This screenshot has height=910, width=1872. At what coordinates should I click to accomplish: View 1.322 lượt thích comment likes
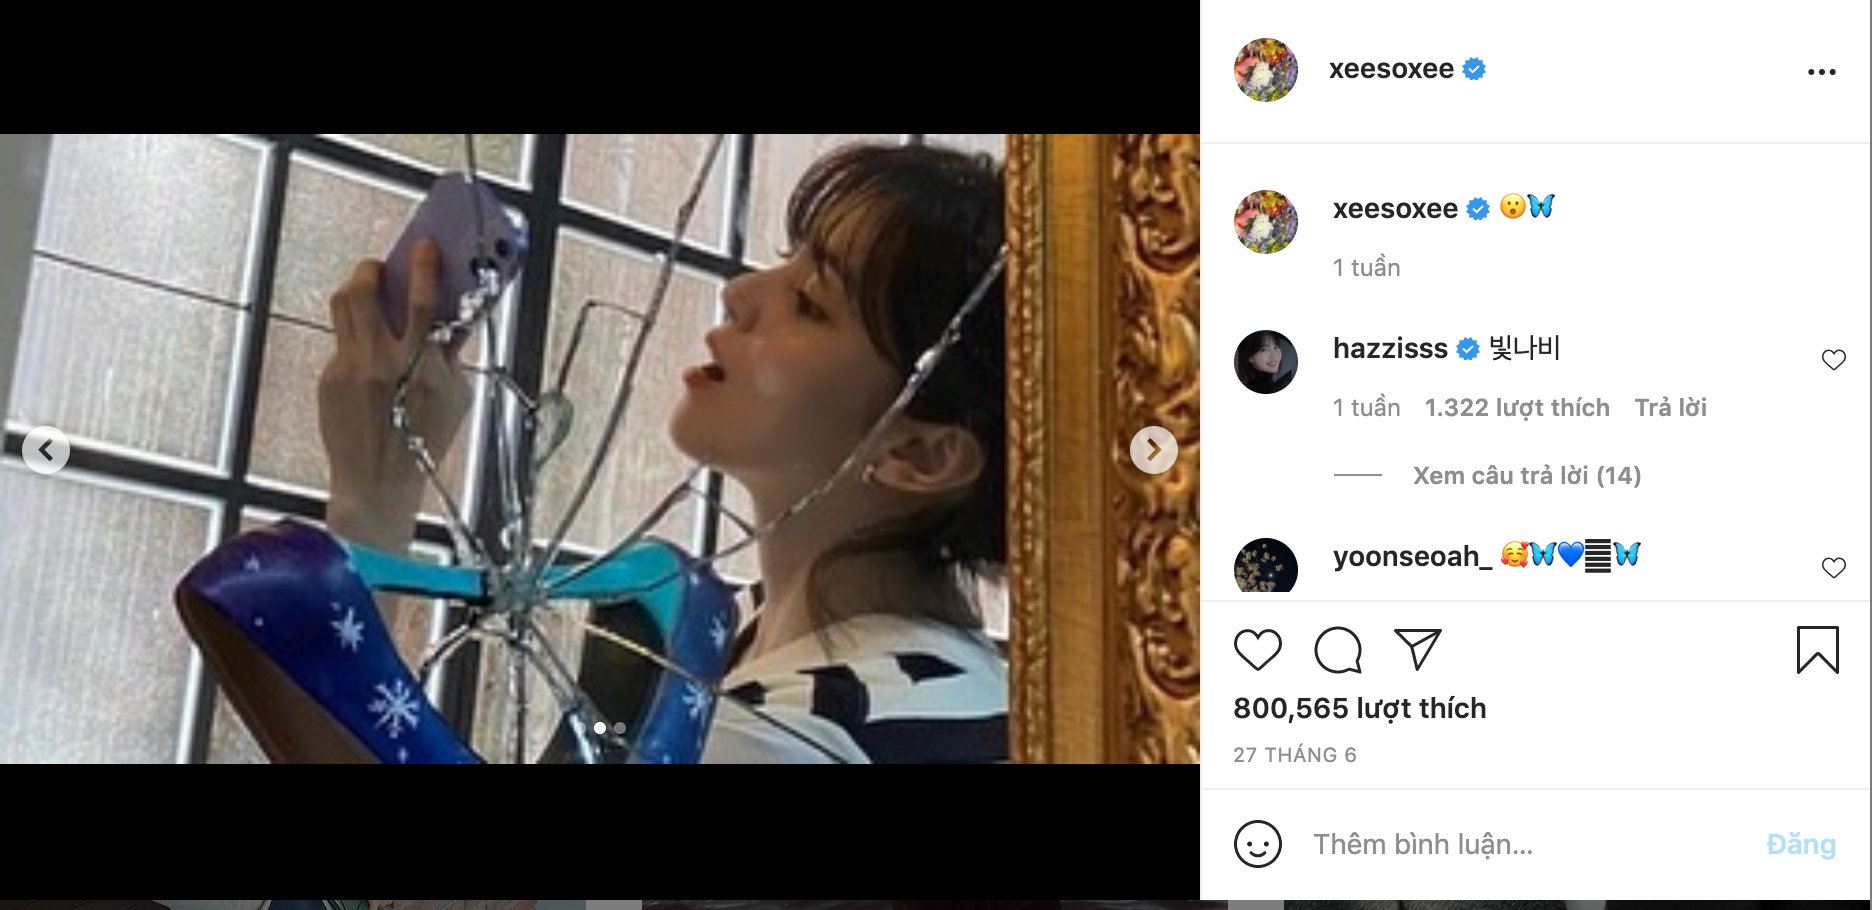pyautogui.click(x=1517, y=408)
